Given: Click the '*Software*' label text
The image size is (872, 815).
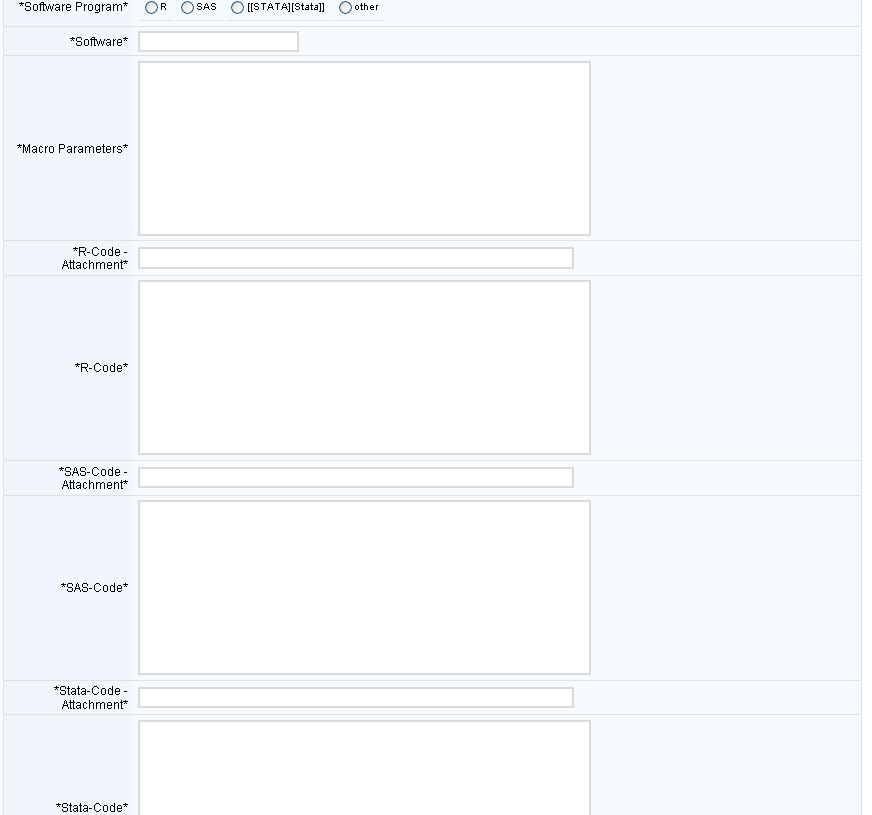Looking at the screenshot, I should point(99,42).
